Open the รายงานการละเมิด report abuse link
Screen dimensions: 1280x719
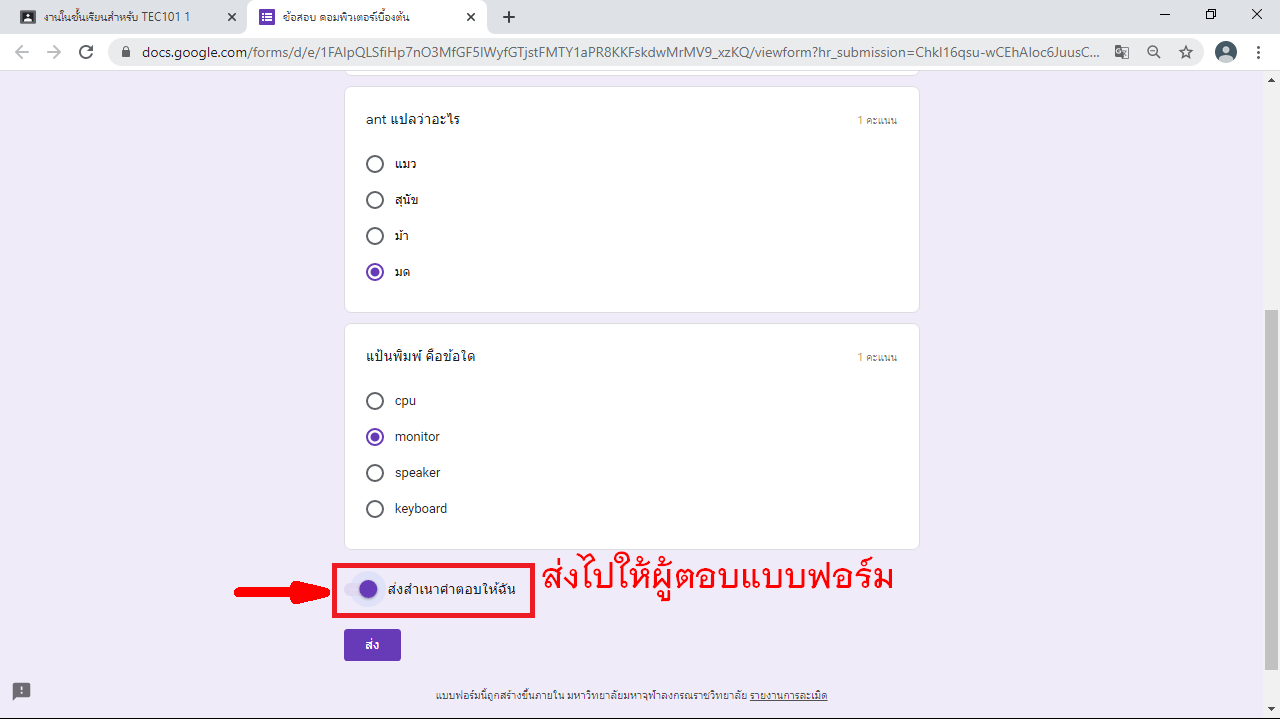tap(788, 695)
